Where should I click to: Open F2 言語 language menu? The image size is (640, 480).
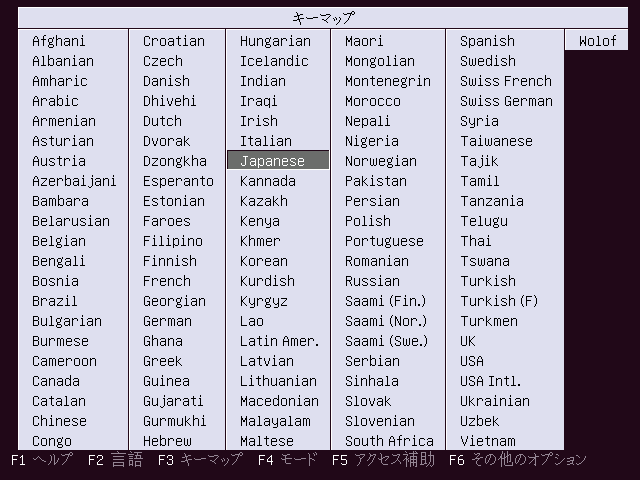pyautogui.click(x=116, y=460)
